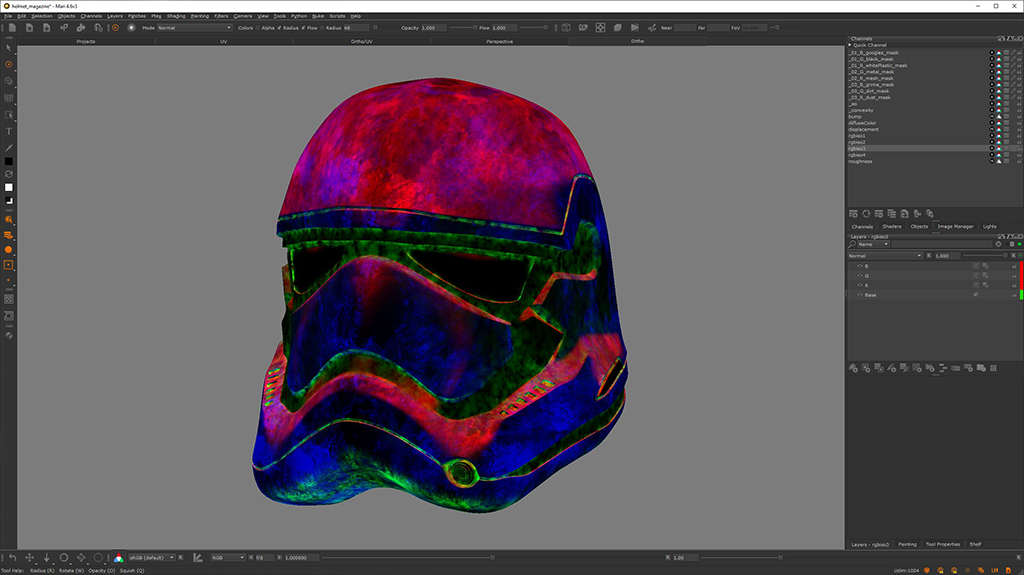1024x575 pixels.
Task: Click the circle icon in bottom toolbar
Action: 64,557
